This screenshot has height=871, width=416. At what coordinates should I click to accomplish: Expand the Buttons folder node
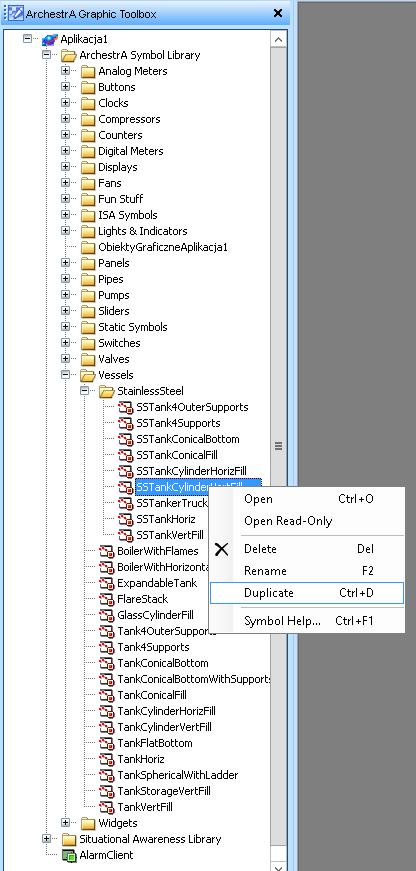coord(66,87)
